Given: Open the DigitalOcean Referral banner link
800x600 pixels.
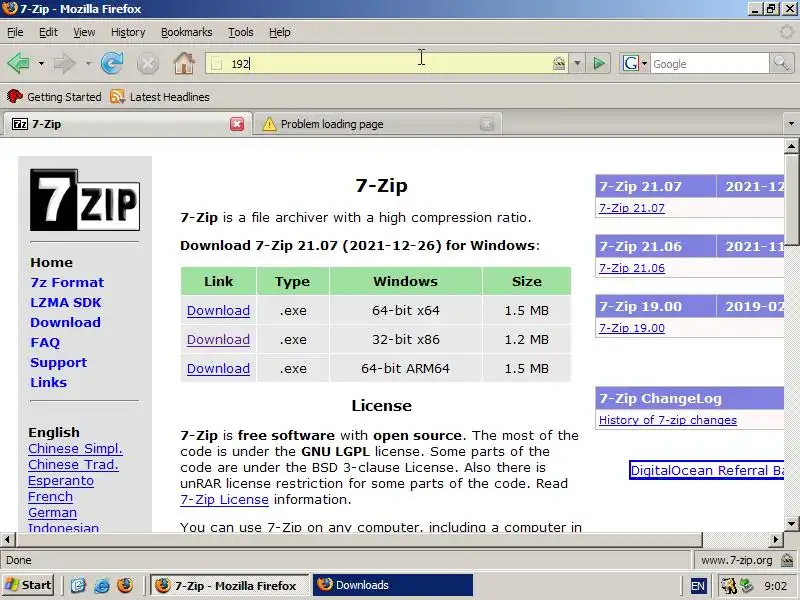Looking at the screenshot, I should click(x=707, y=470).
